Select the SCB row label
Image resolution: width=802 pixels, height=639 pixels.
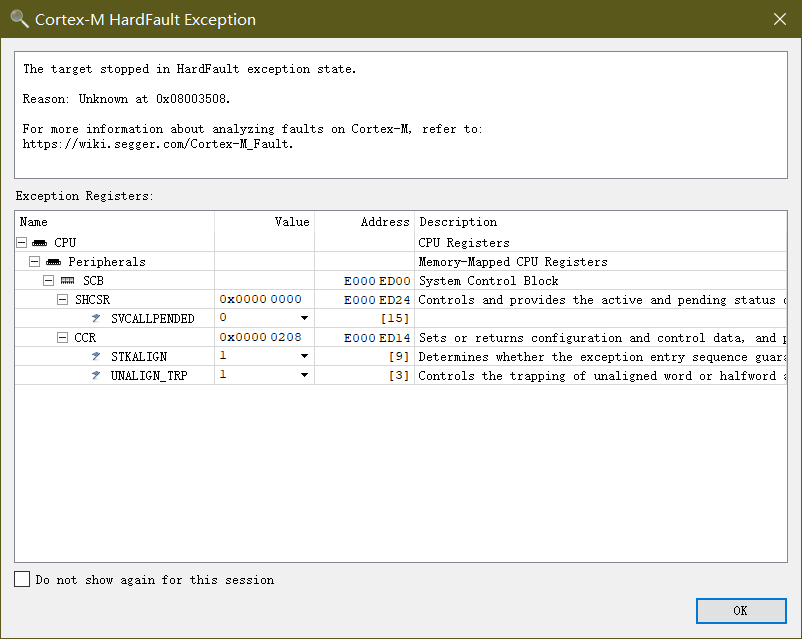93,281
